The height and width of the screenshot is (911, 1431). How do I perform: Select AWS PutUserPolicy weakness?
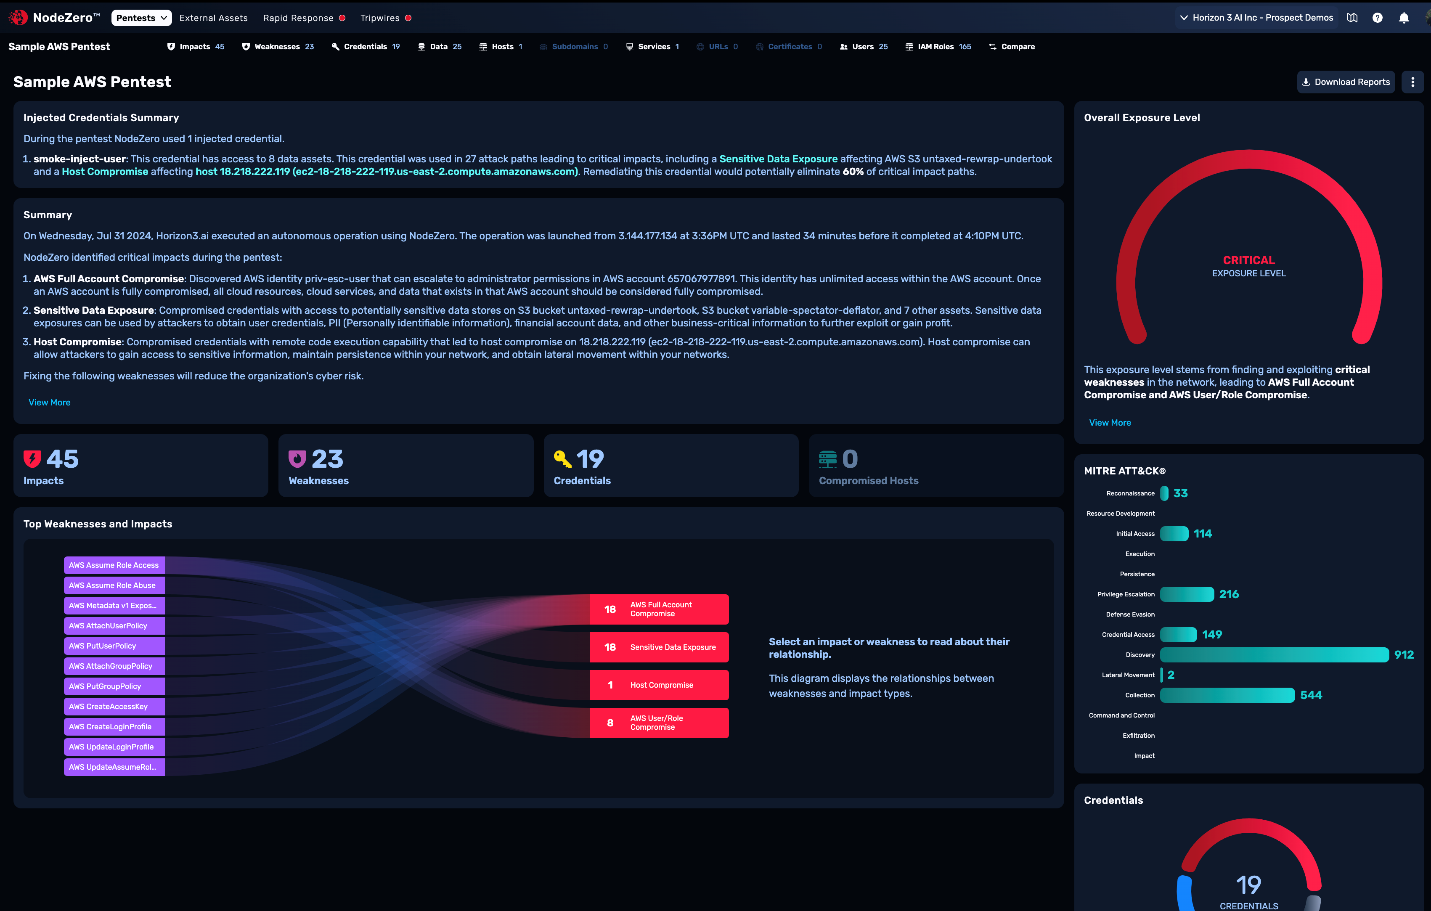[x=114, y=646]
